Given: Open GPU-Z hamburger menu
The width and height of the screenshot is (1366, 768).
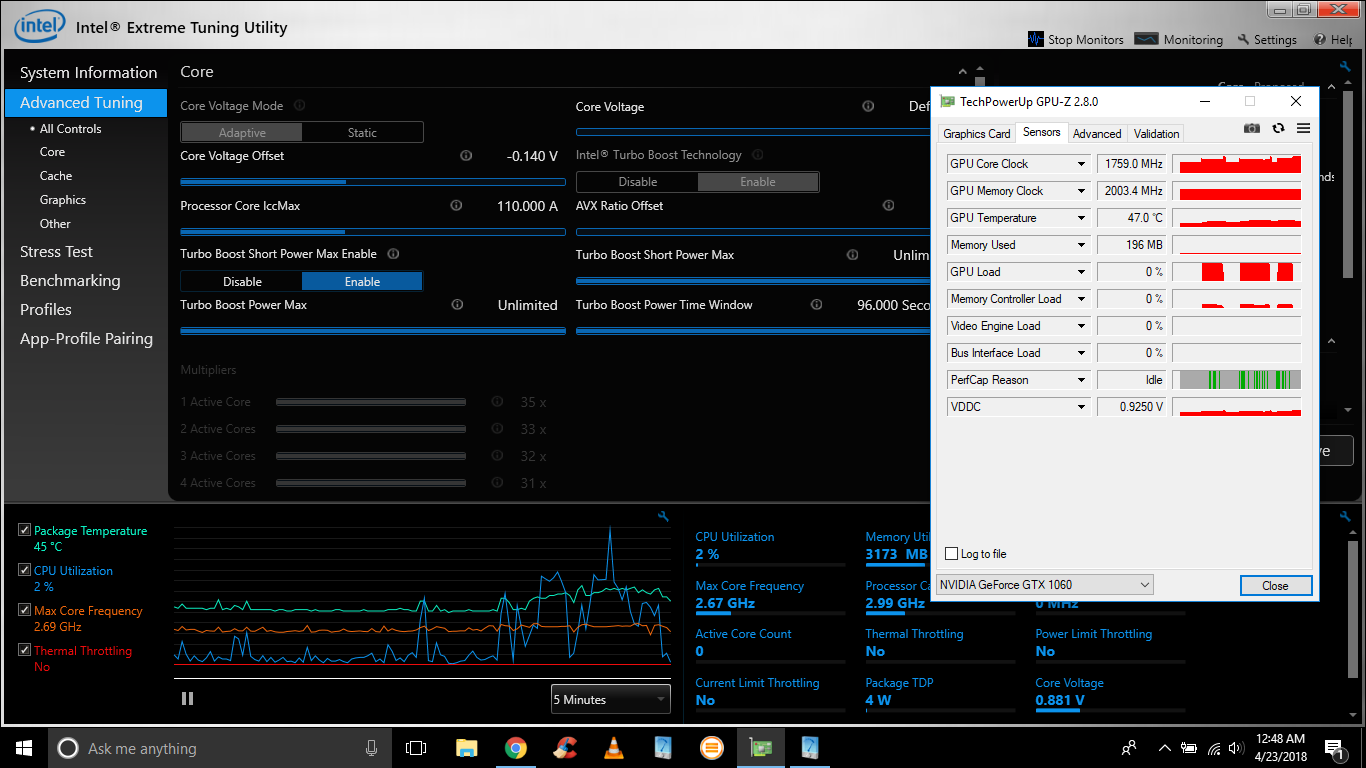Looking at the screenshot, I should click(1303, 128).
